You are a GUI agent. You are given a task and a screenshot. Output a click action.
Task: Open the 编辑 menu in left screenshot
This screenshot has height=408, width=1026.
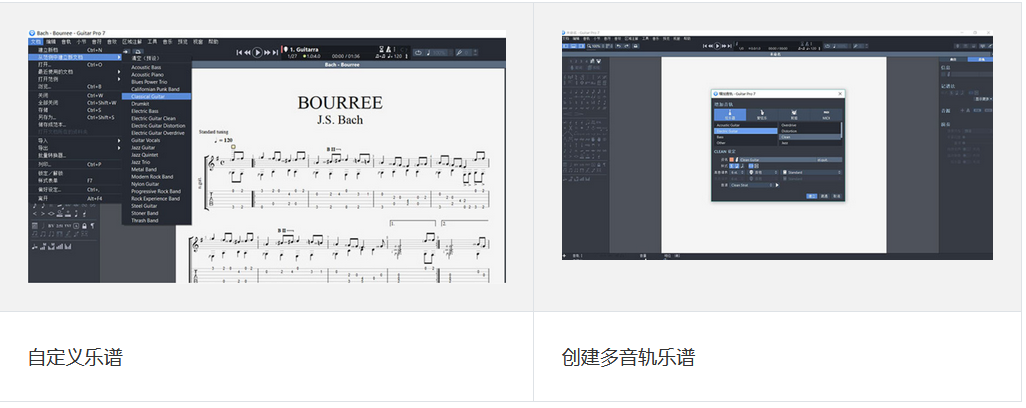51,42
